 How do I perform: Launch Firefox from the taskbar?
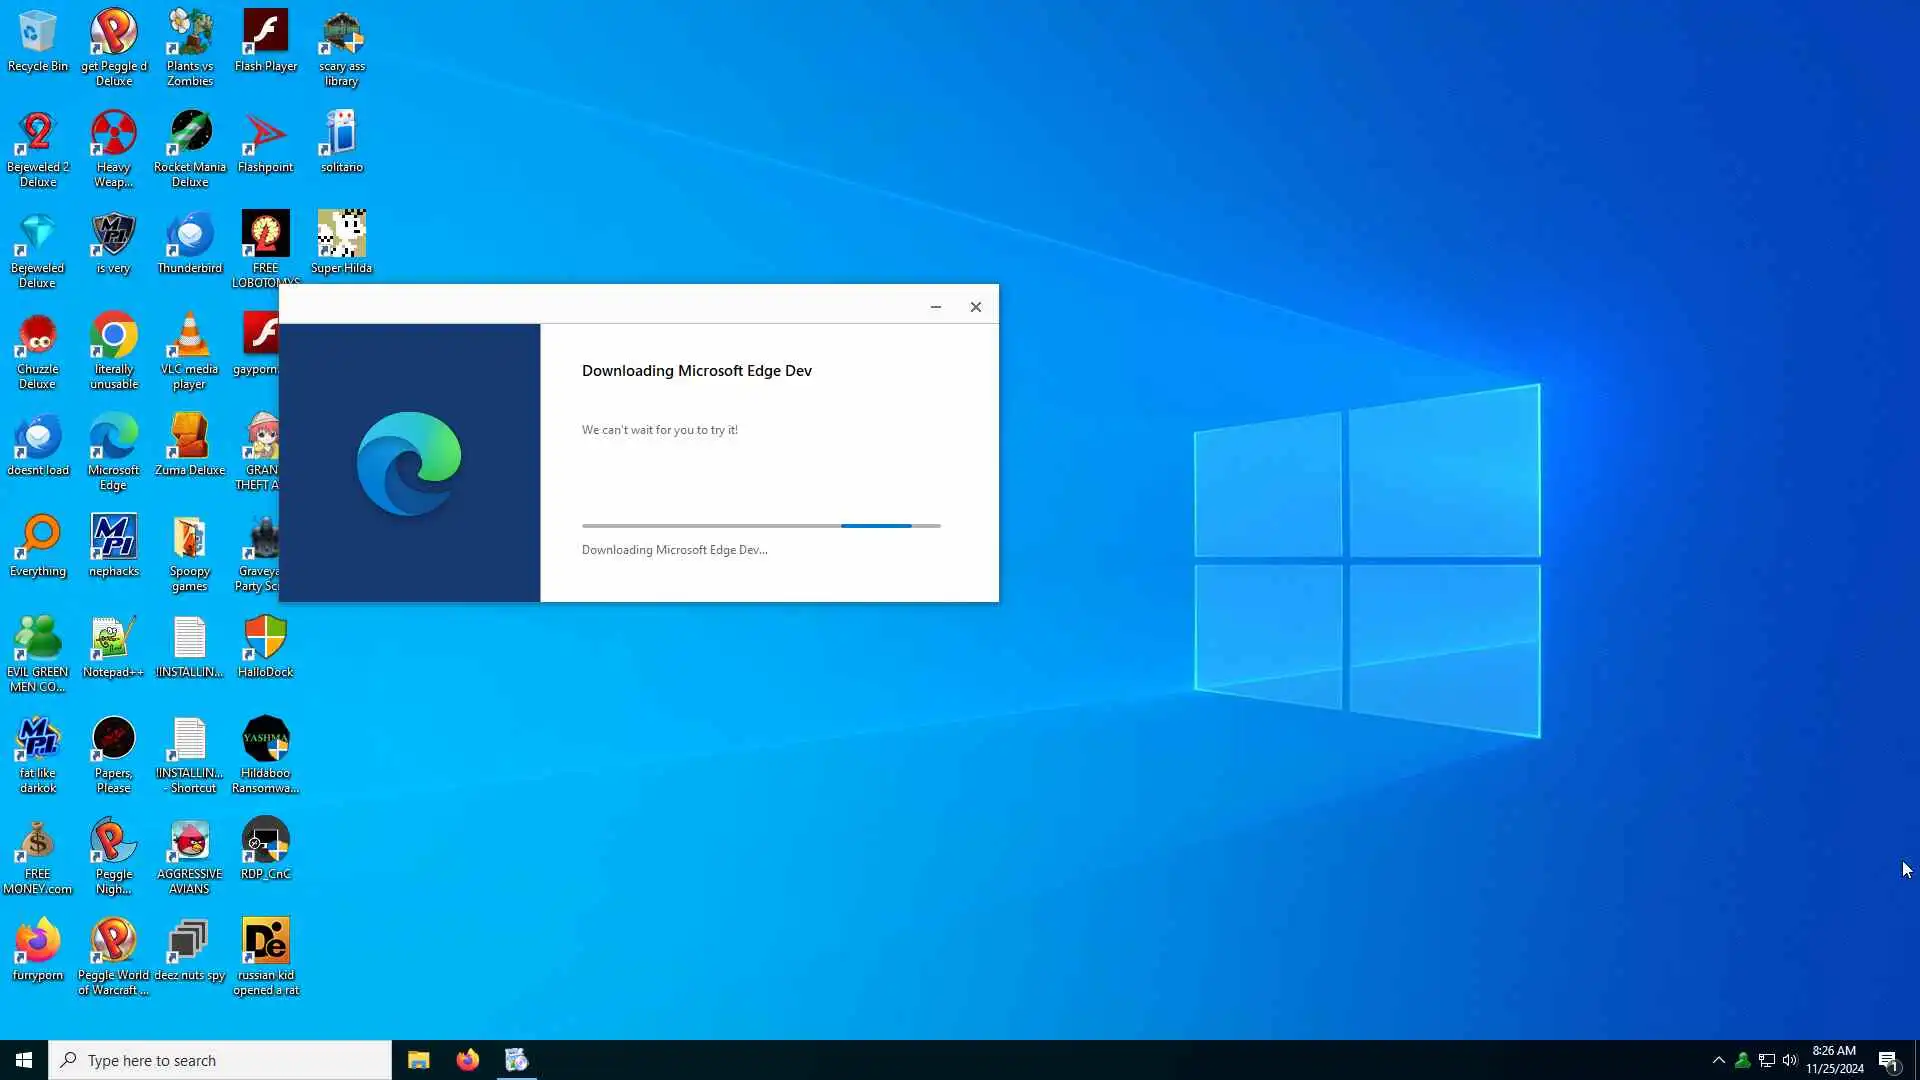(x=467, y=1060)
